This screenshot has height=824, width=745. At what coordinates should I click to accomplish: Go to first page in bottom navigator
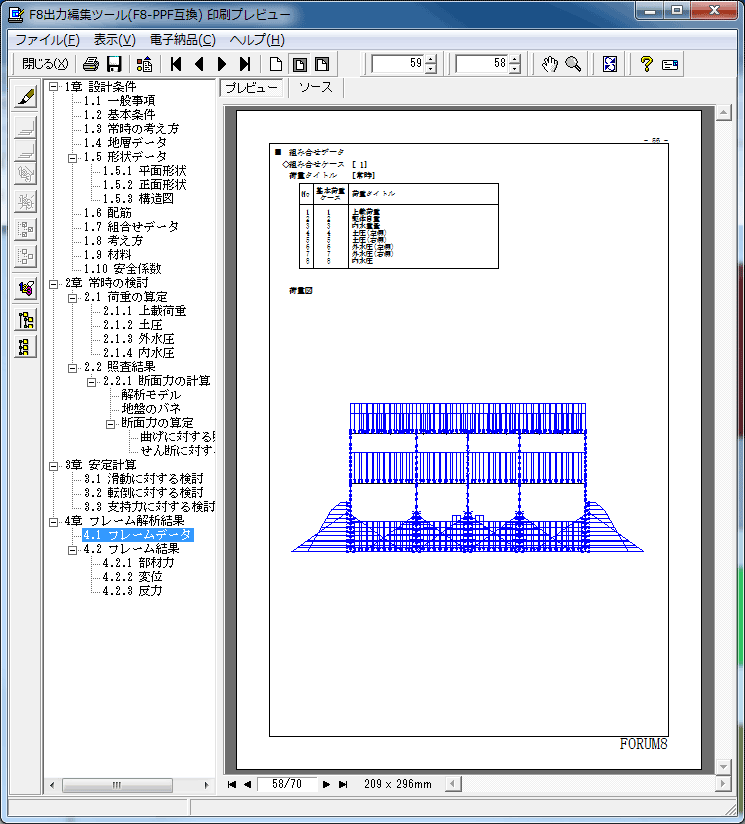click(232, 785)
